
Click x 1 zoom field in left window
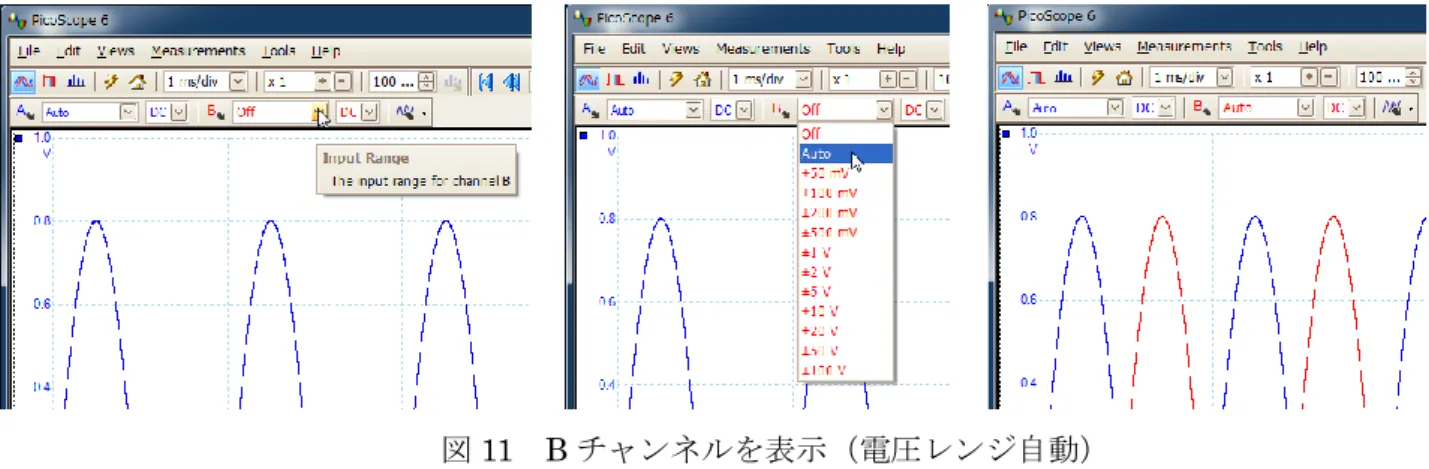click(289, 82)
